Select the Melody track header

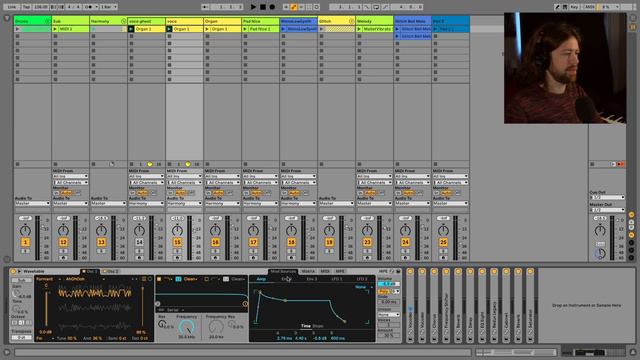point(374,21)
